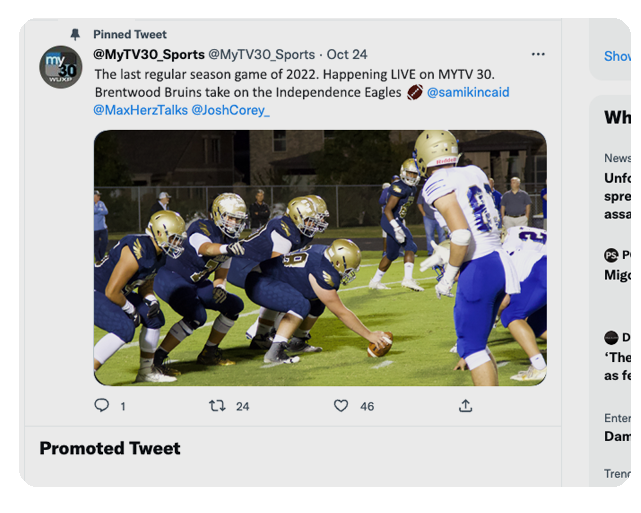641x513 pixels.
Task: Click the Oct 24 tweet timestamp
Action: tap(347, 54)
